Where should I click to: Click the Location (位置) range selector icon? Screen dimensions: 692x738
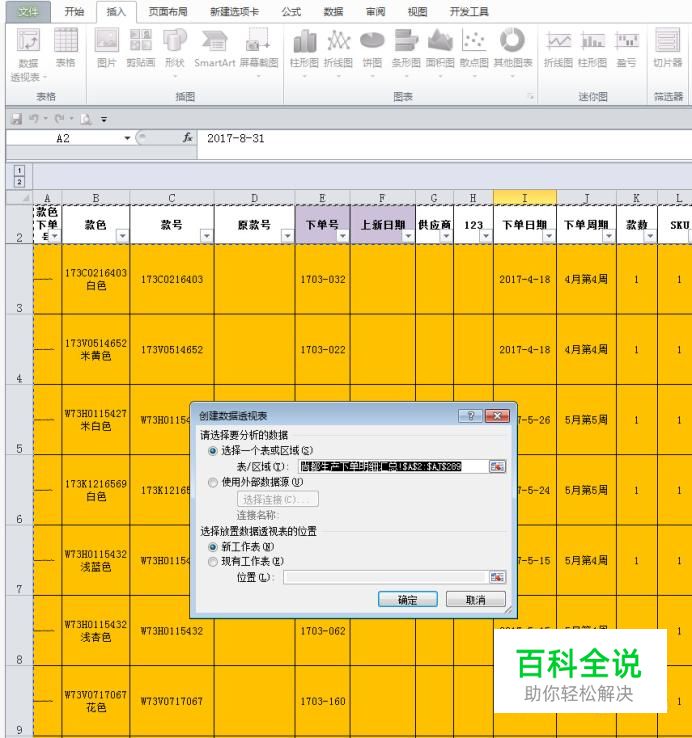coord(497,577)
